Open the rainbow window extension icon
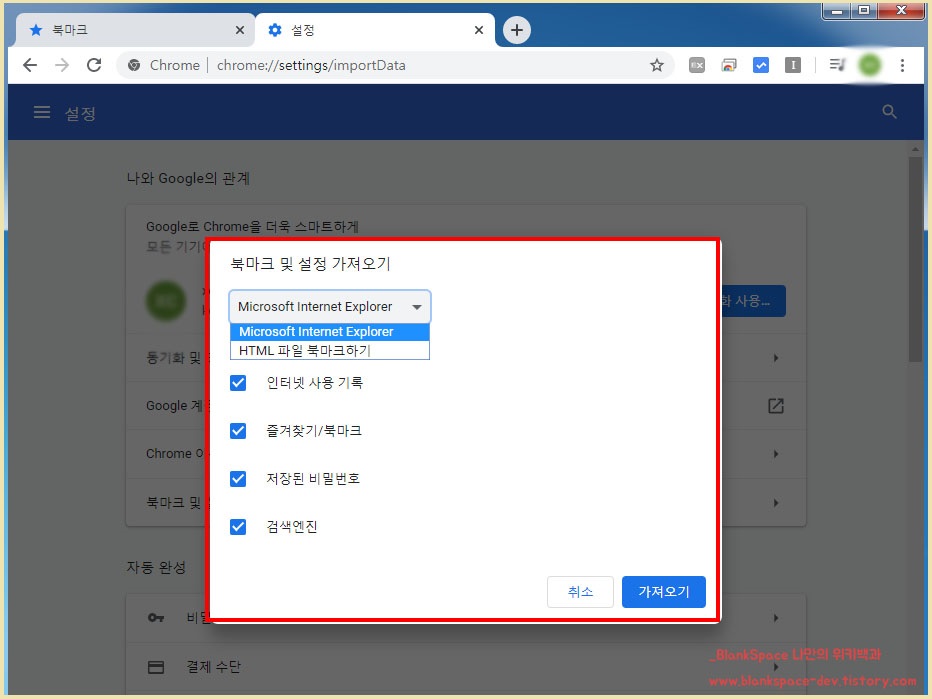Screen dimensions: 932x699 tap(729, 65)
